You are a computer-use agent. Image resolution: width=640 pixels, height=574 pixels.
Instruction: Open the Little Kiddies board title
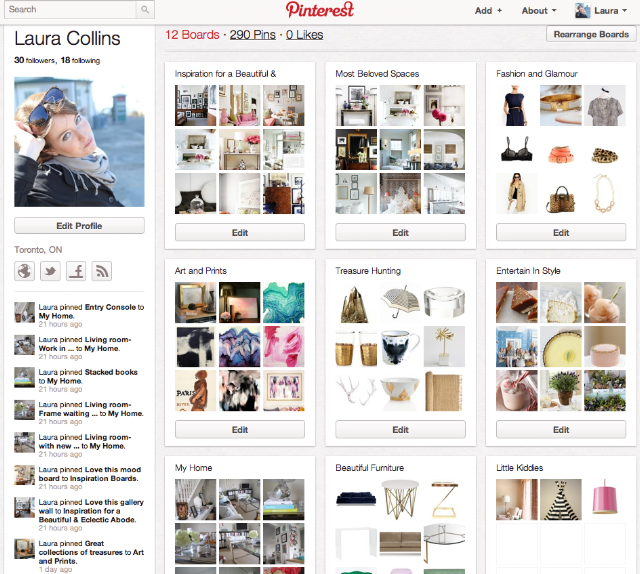pyautogui.click(x=520, y=468)
